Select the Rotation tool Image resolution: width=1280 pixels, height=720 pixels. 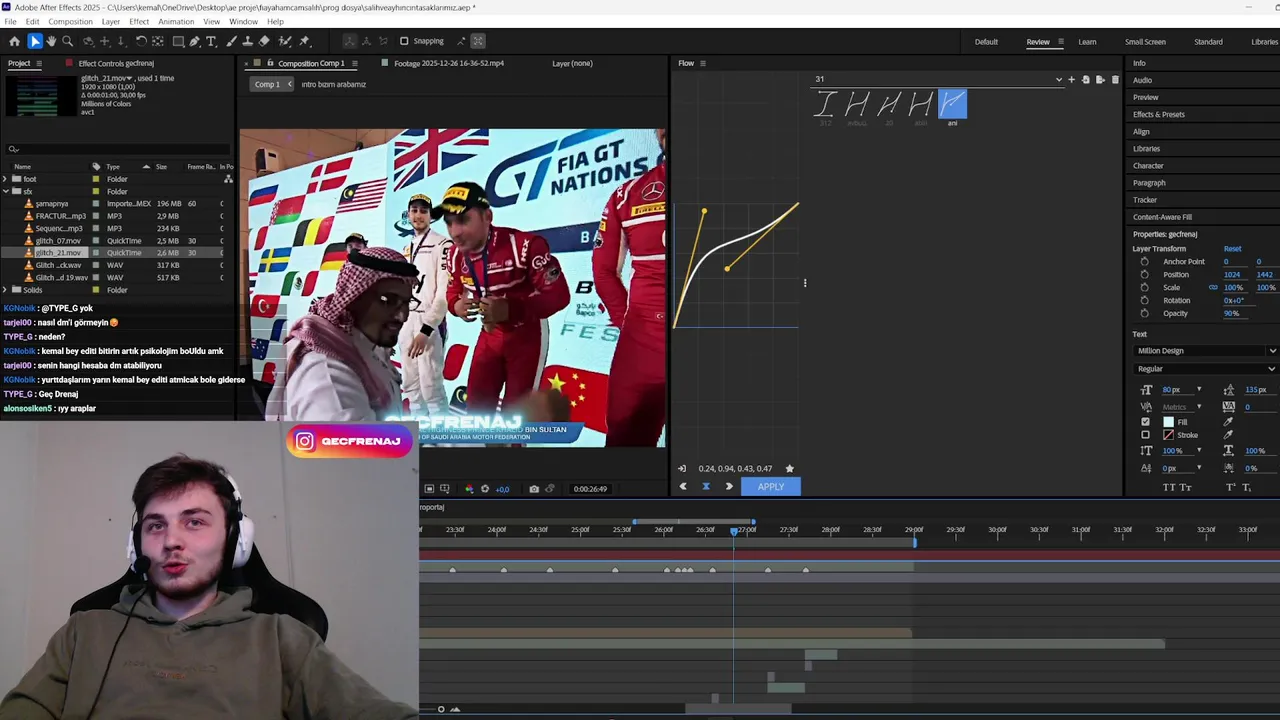pos(141,41)
